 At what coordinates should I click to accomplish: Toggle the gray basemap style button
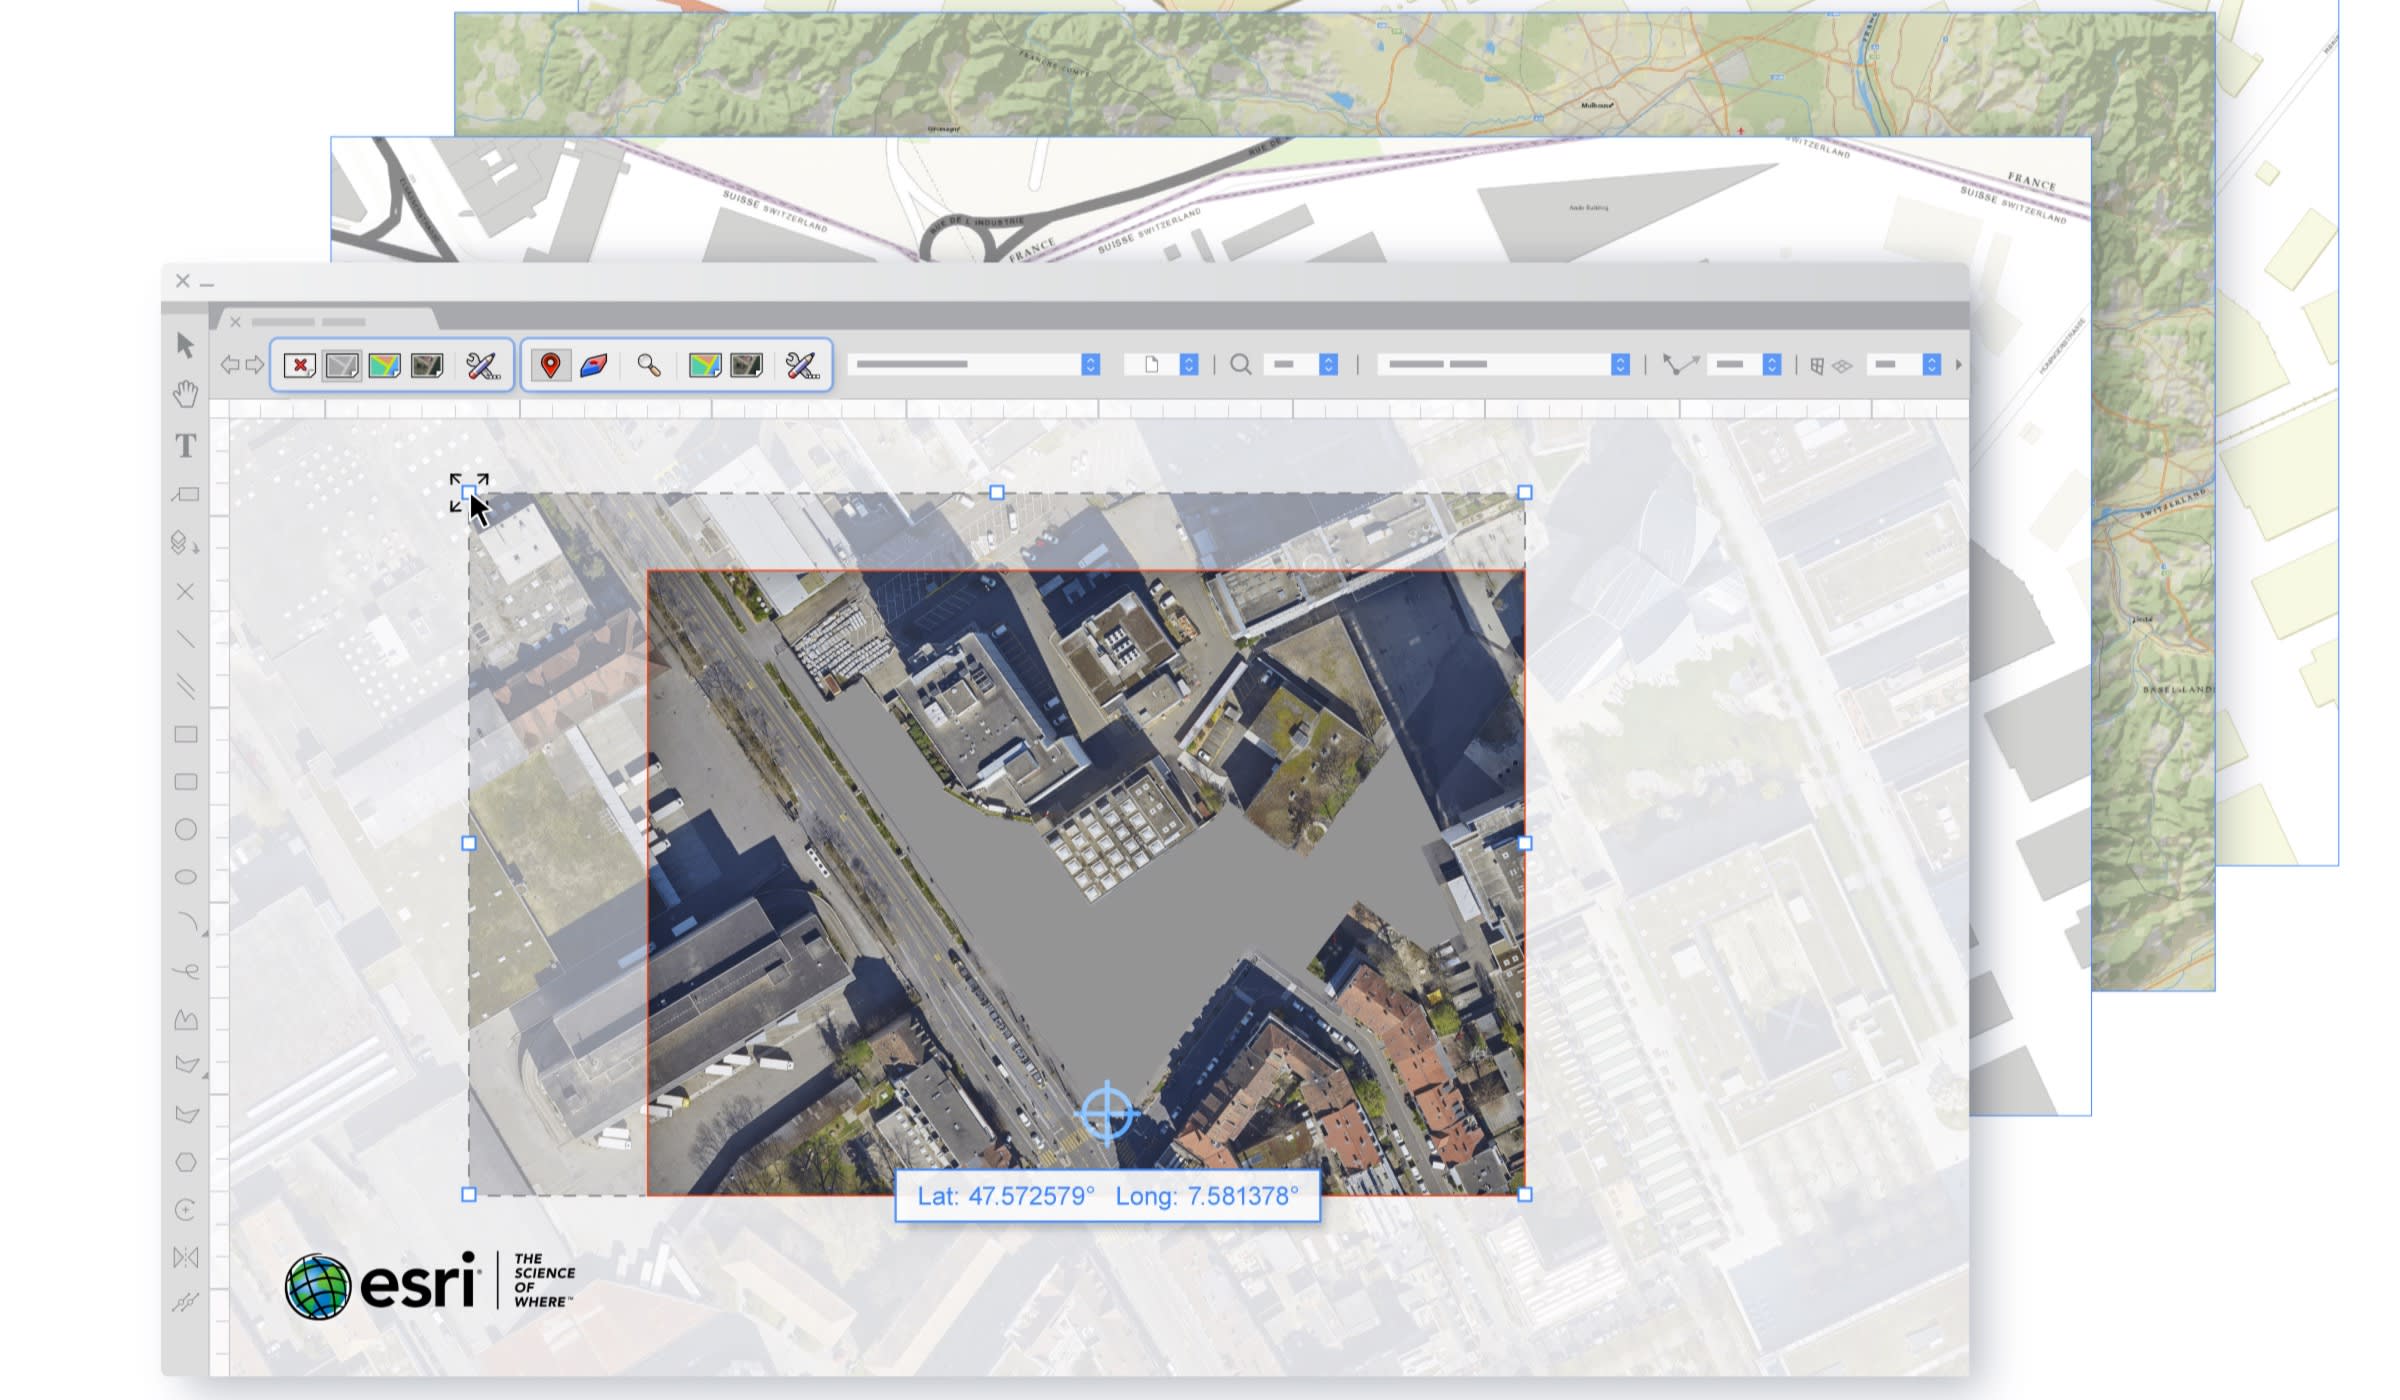tap(342, 365)
